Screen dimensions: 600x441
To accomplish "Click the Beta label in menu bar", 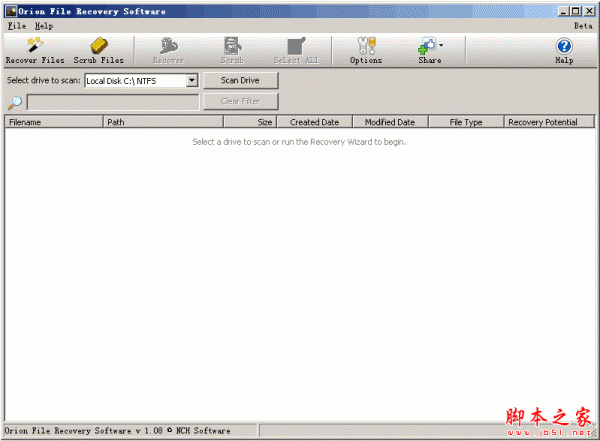I will (x=583, y=26).
